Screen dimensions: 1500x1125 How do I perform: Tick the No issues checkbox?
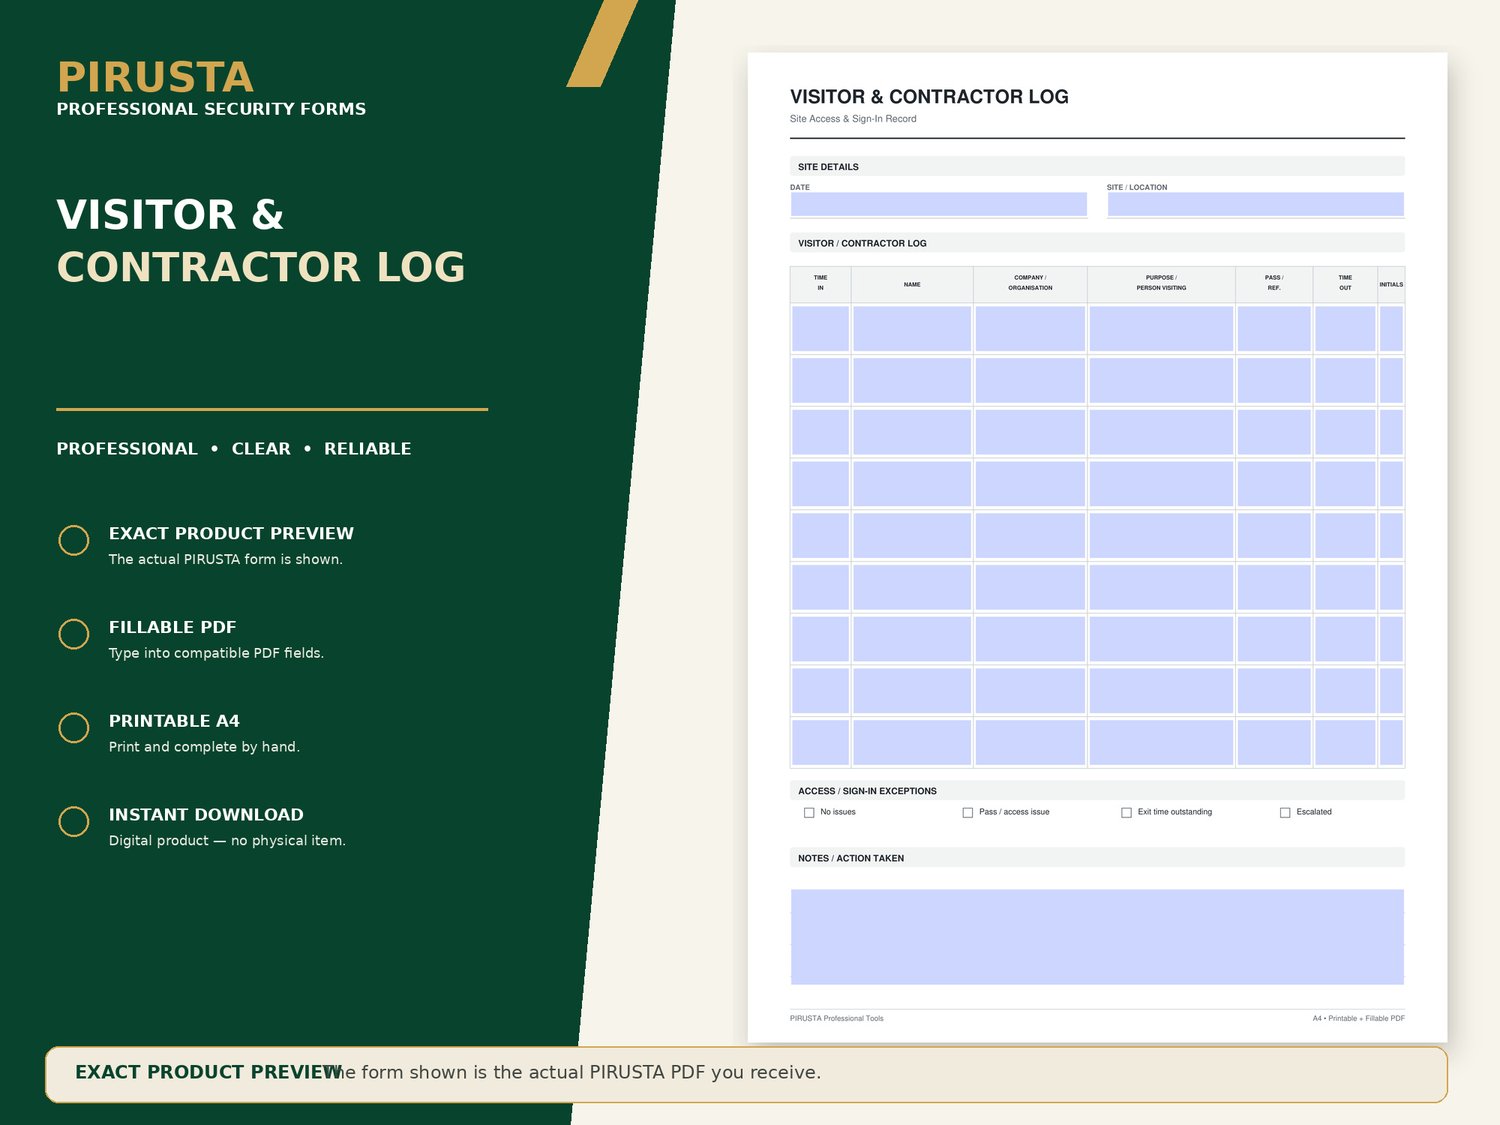(x=809, y=813)
